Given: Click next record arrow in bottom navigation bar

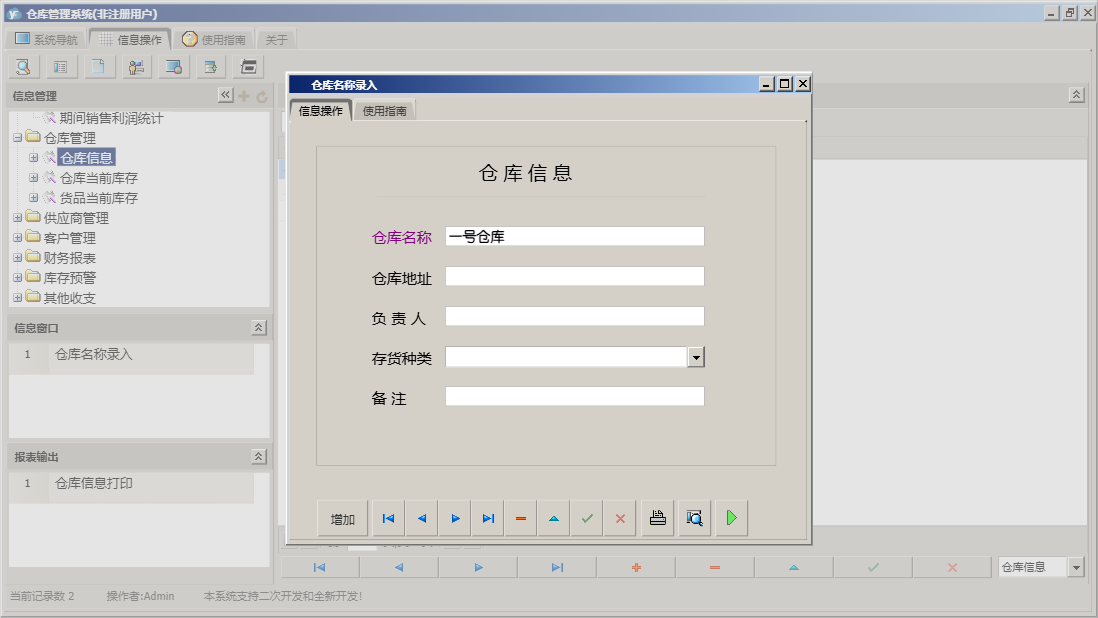Looking at the screenshot, I should coord(477,567).
